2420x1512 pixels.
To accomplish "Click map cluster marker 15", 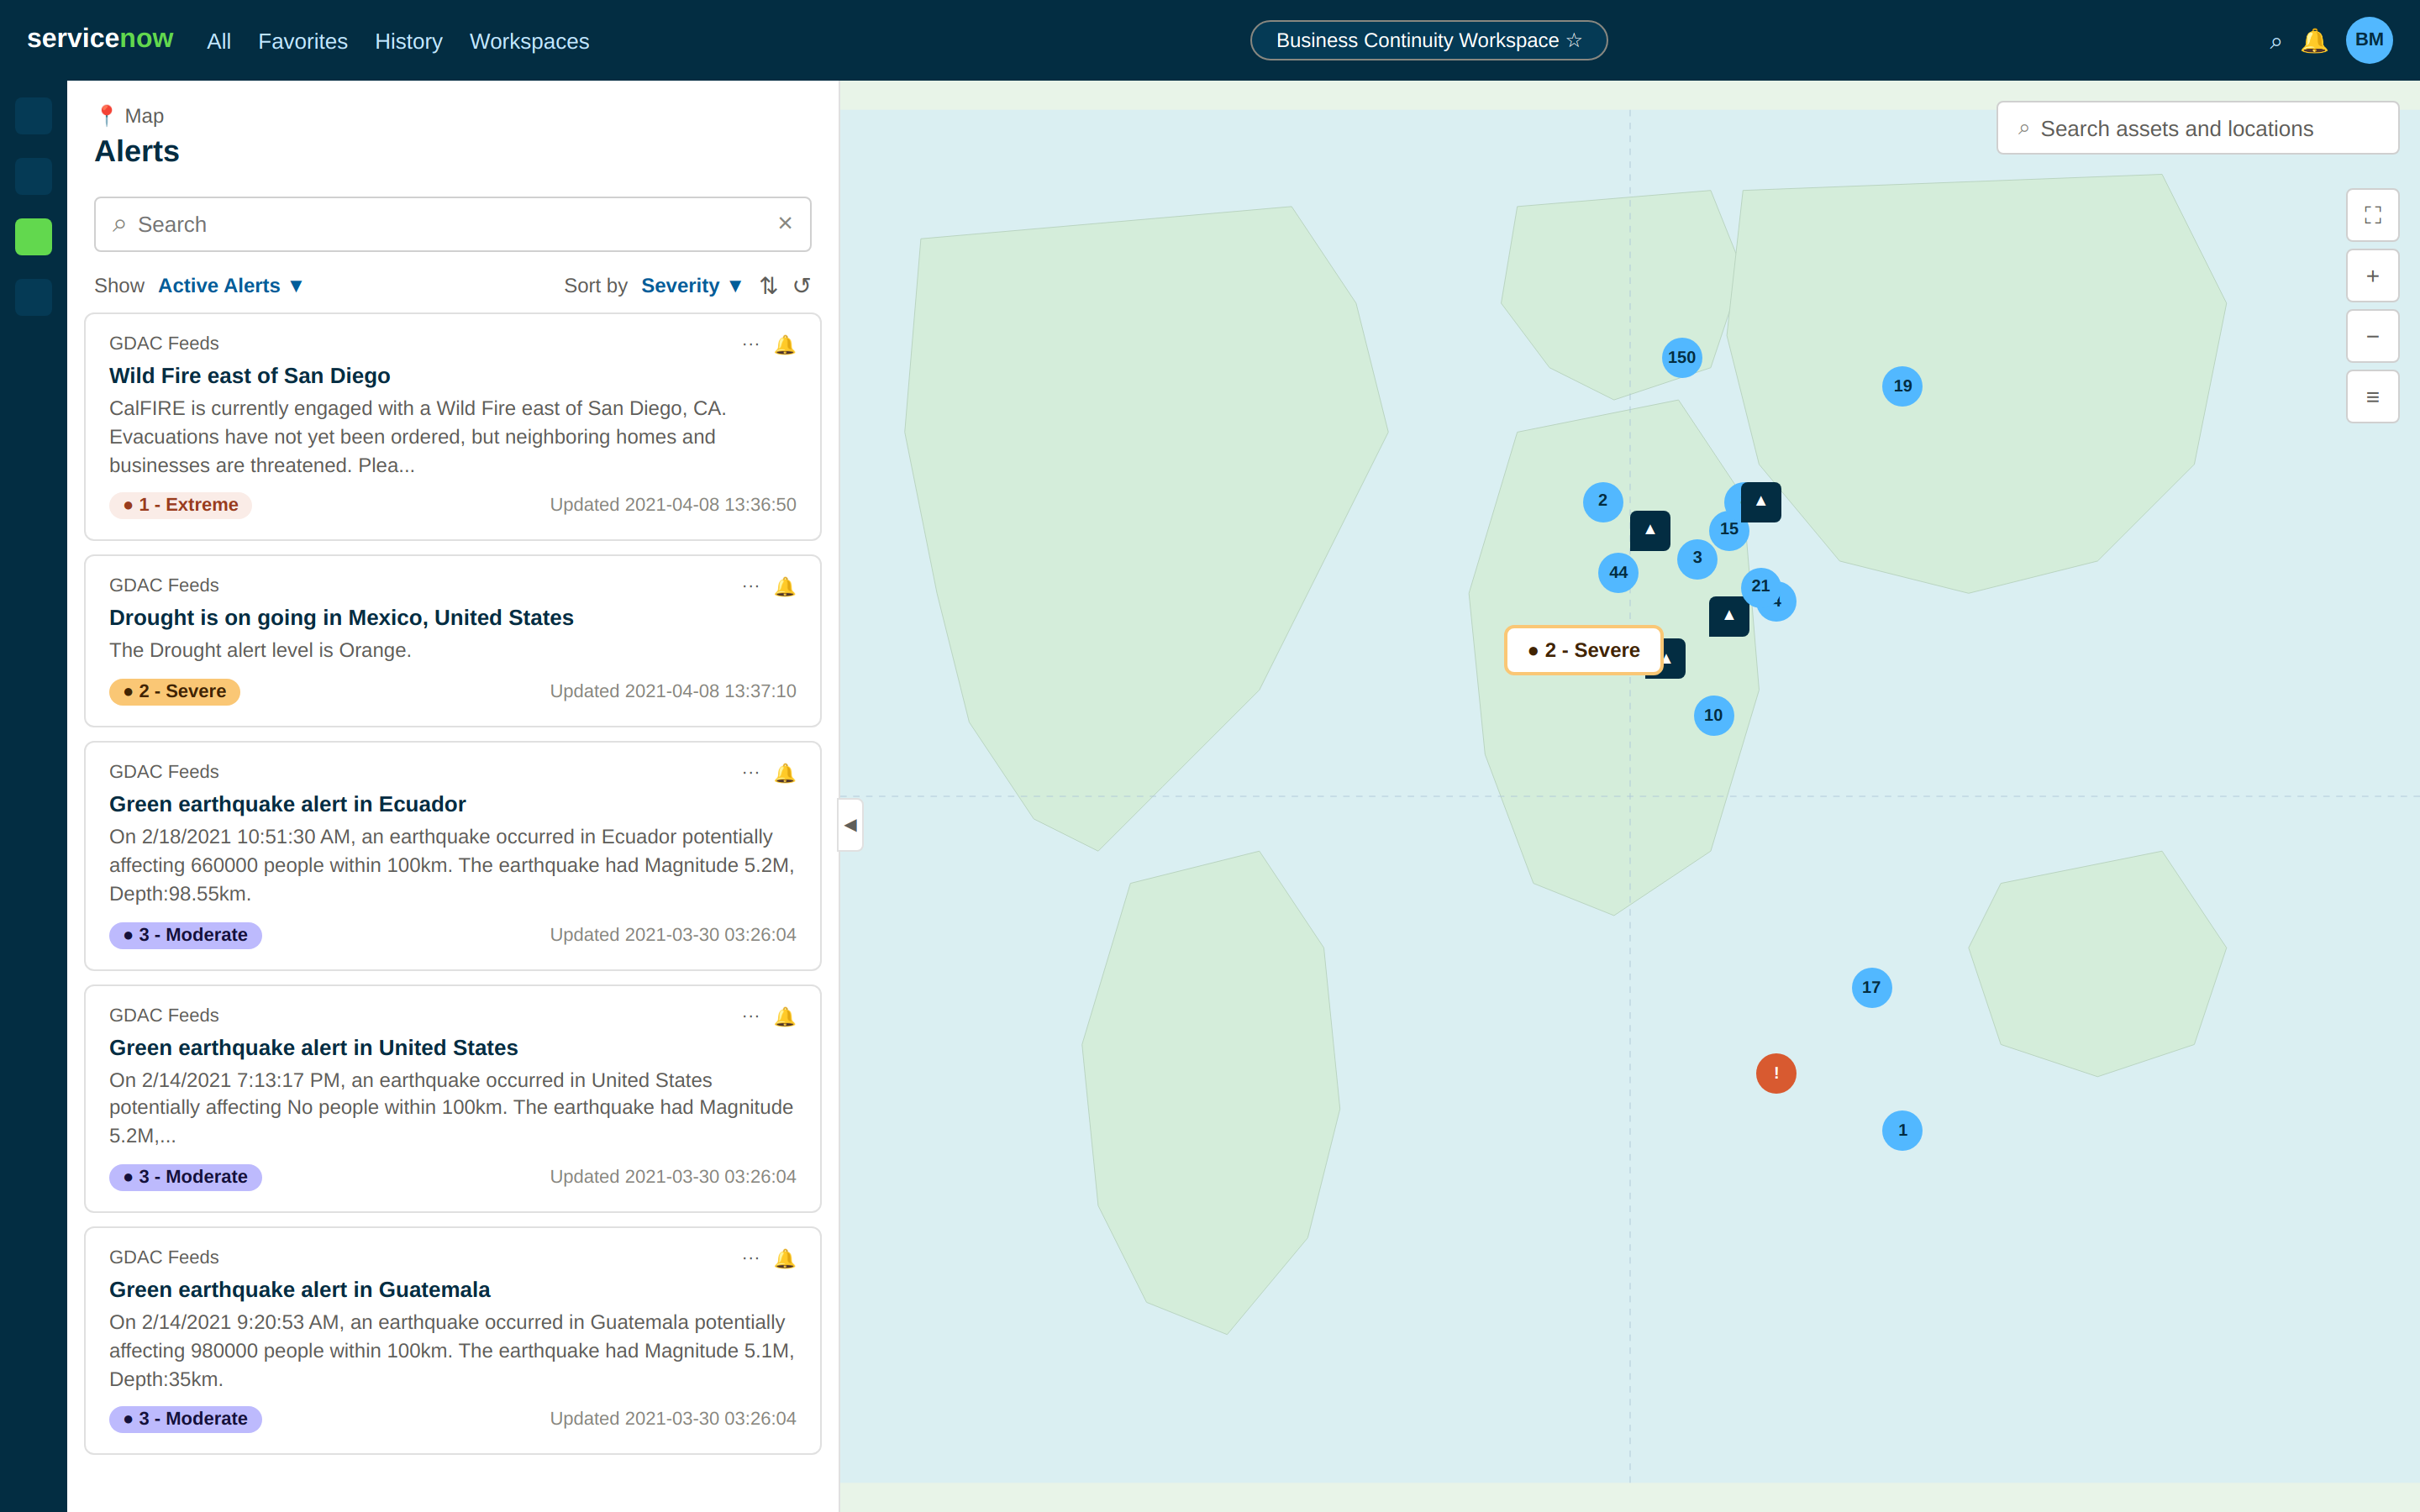I will (1729, 530).
